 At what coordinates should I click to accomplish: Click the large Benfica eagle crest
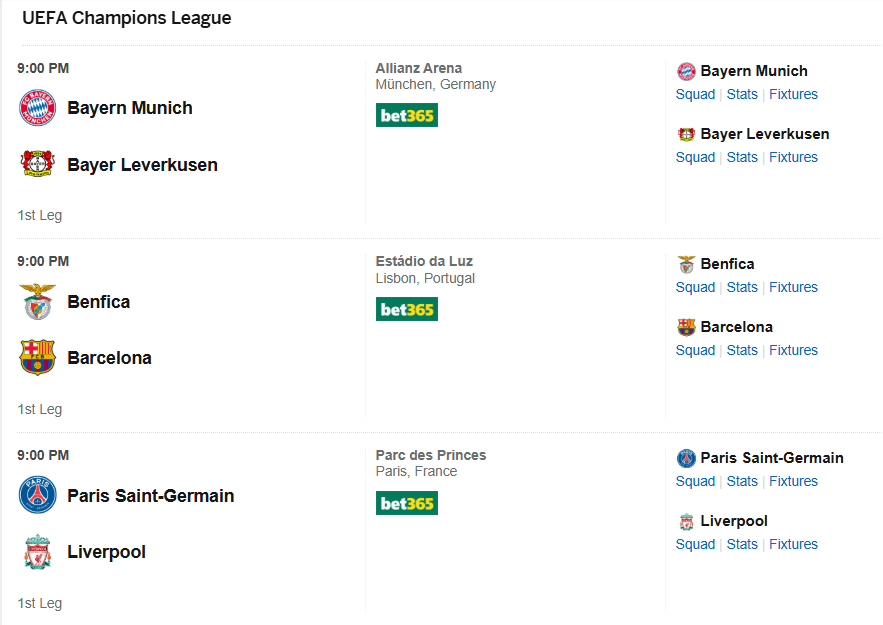[38, 302]
